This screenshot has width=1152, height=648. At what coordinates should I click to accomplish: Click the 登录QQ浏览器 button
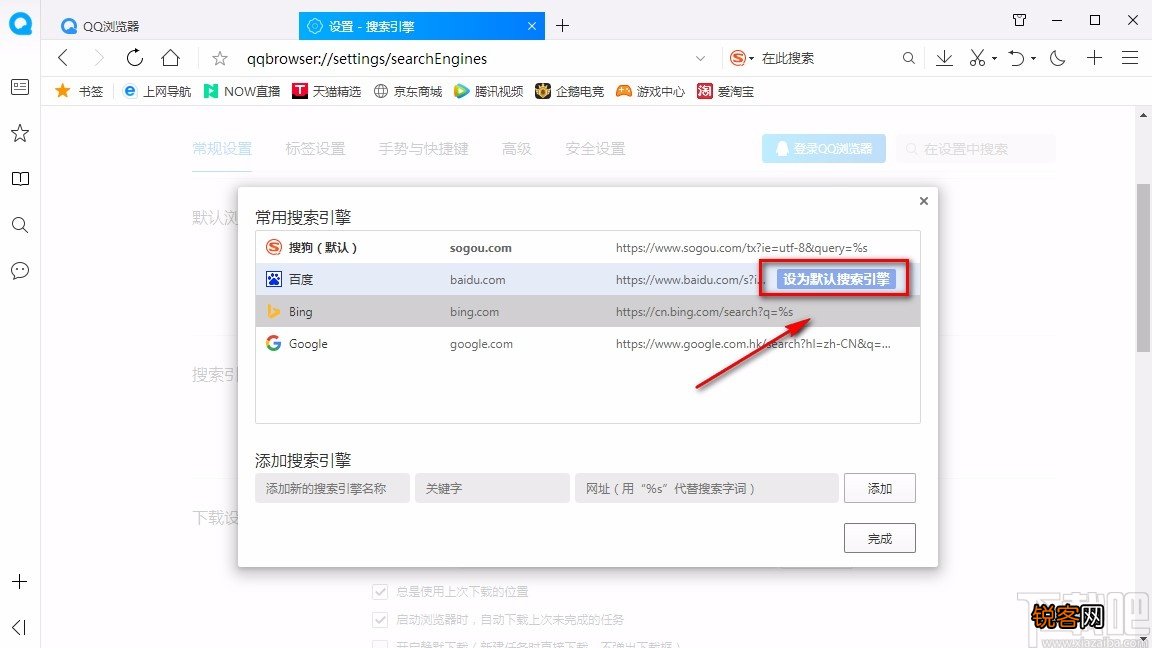(824, 148)
